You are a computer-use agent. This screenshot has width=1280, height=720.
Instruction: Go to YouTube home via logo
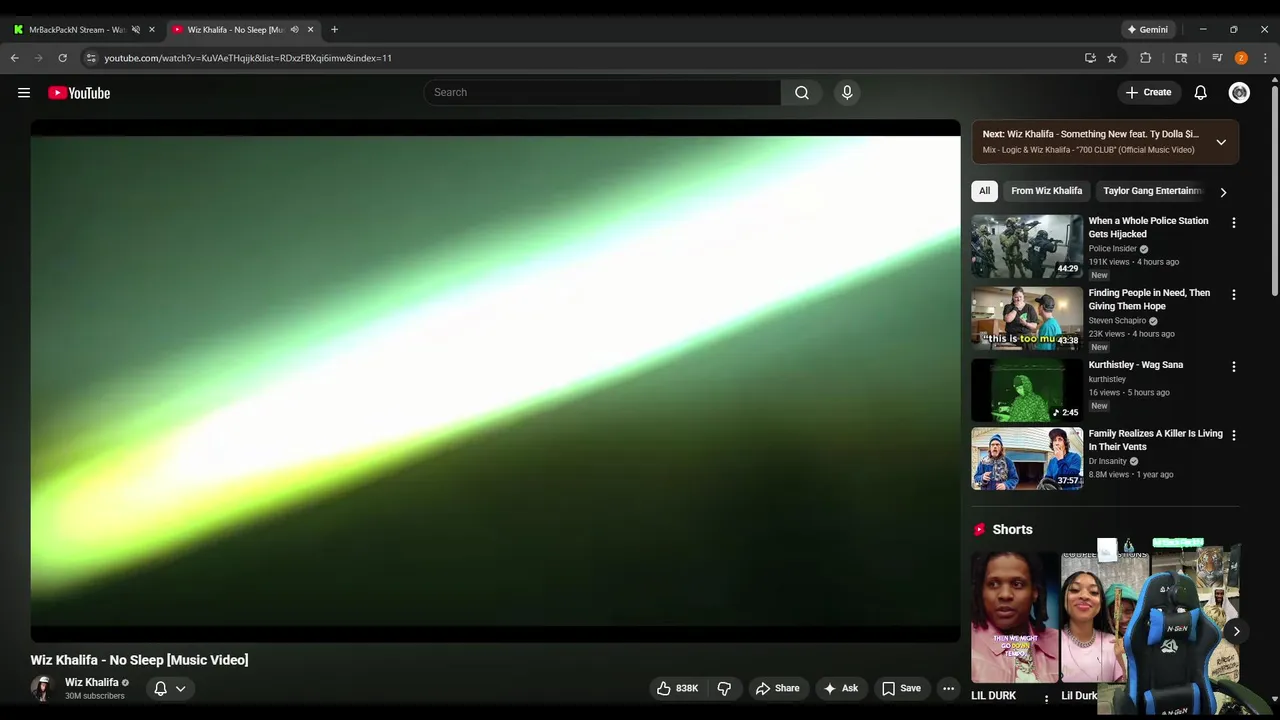[x=79, y=93]
